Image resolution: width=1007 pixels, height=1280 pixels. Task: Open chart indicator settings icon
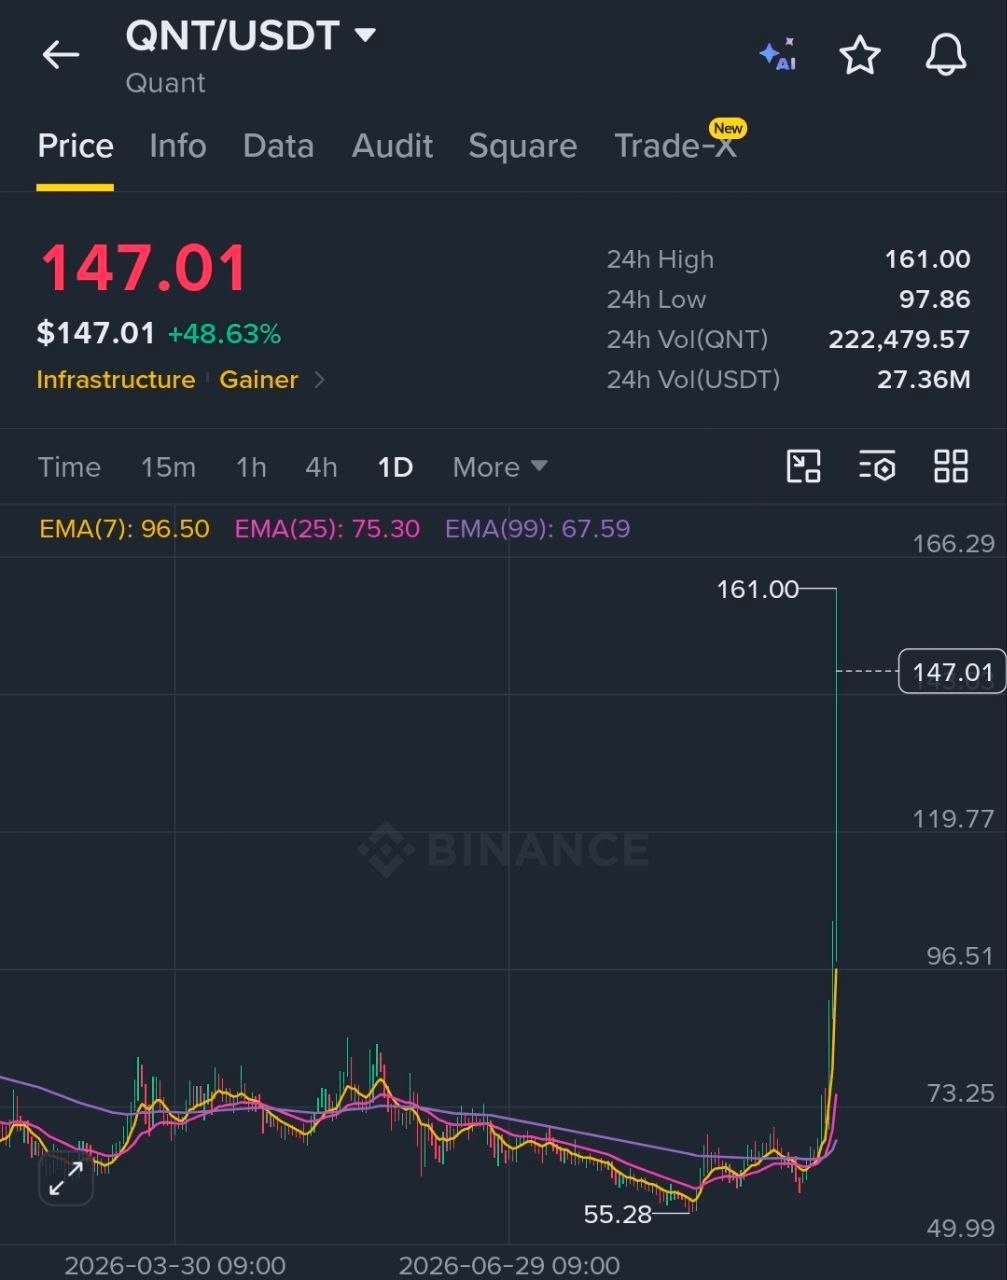click(x=877, y=466)
